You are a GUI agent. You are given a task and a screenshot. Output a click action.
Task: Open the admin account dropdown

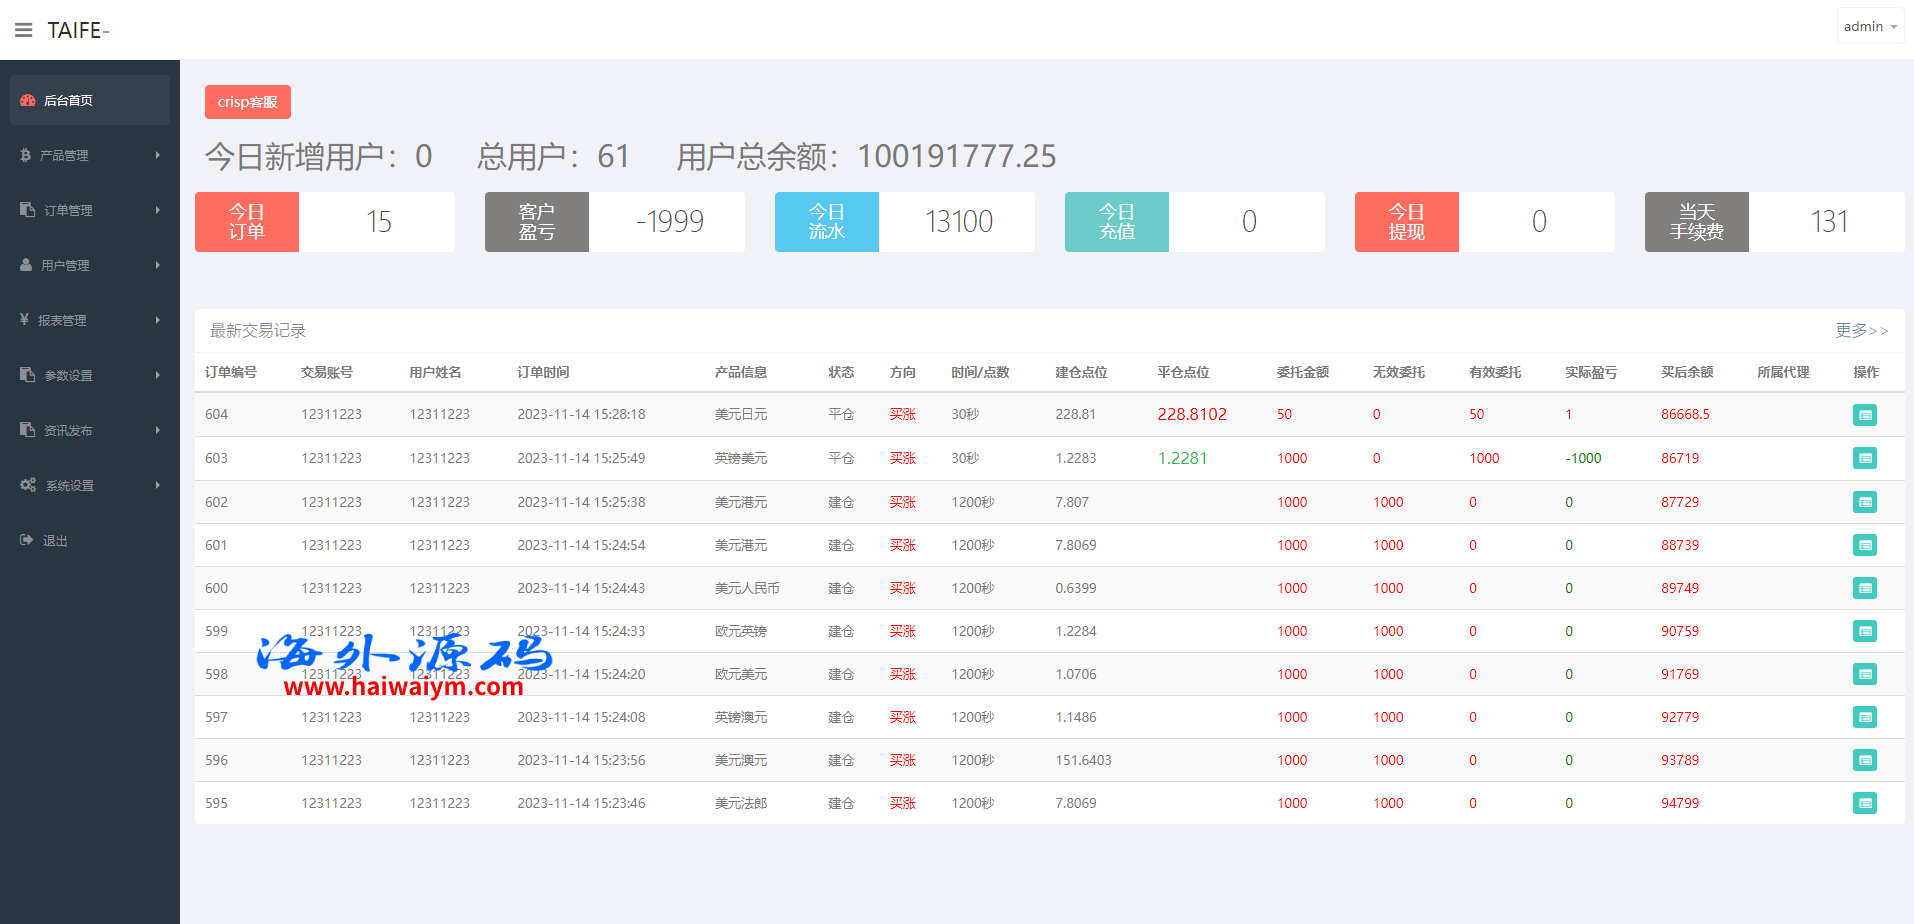[1869, 27]
